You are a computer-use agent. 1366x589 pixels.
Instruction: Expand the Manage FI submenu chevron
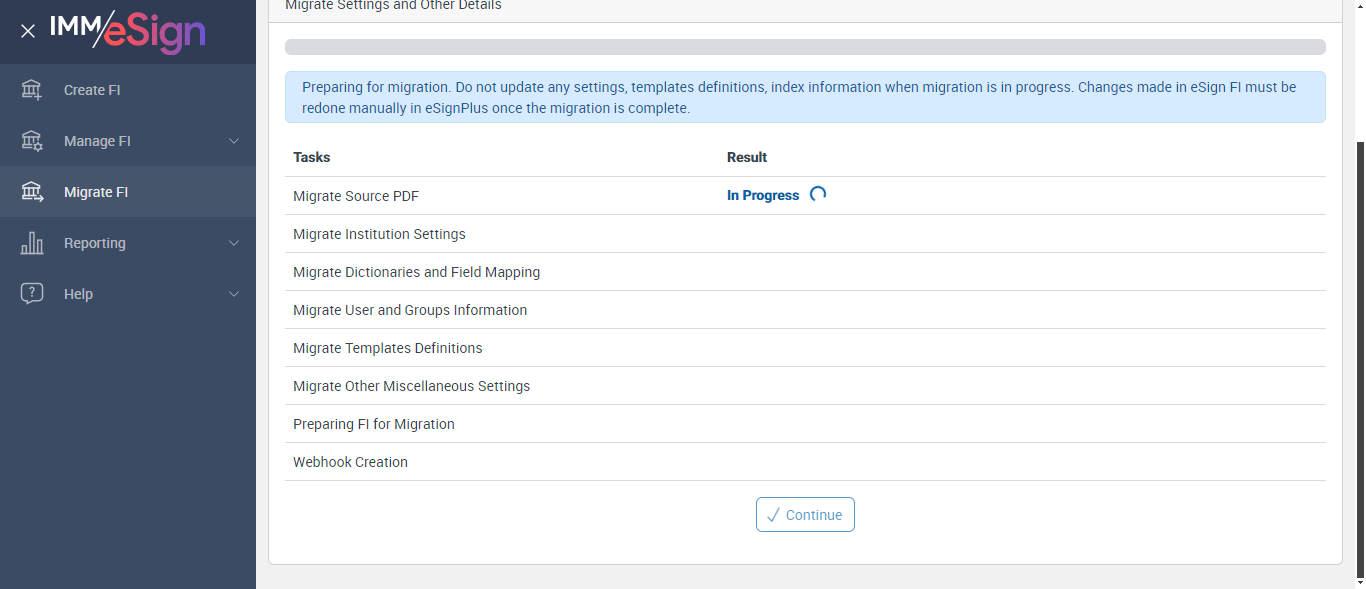[234, 141]
